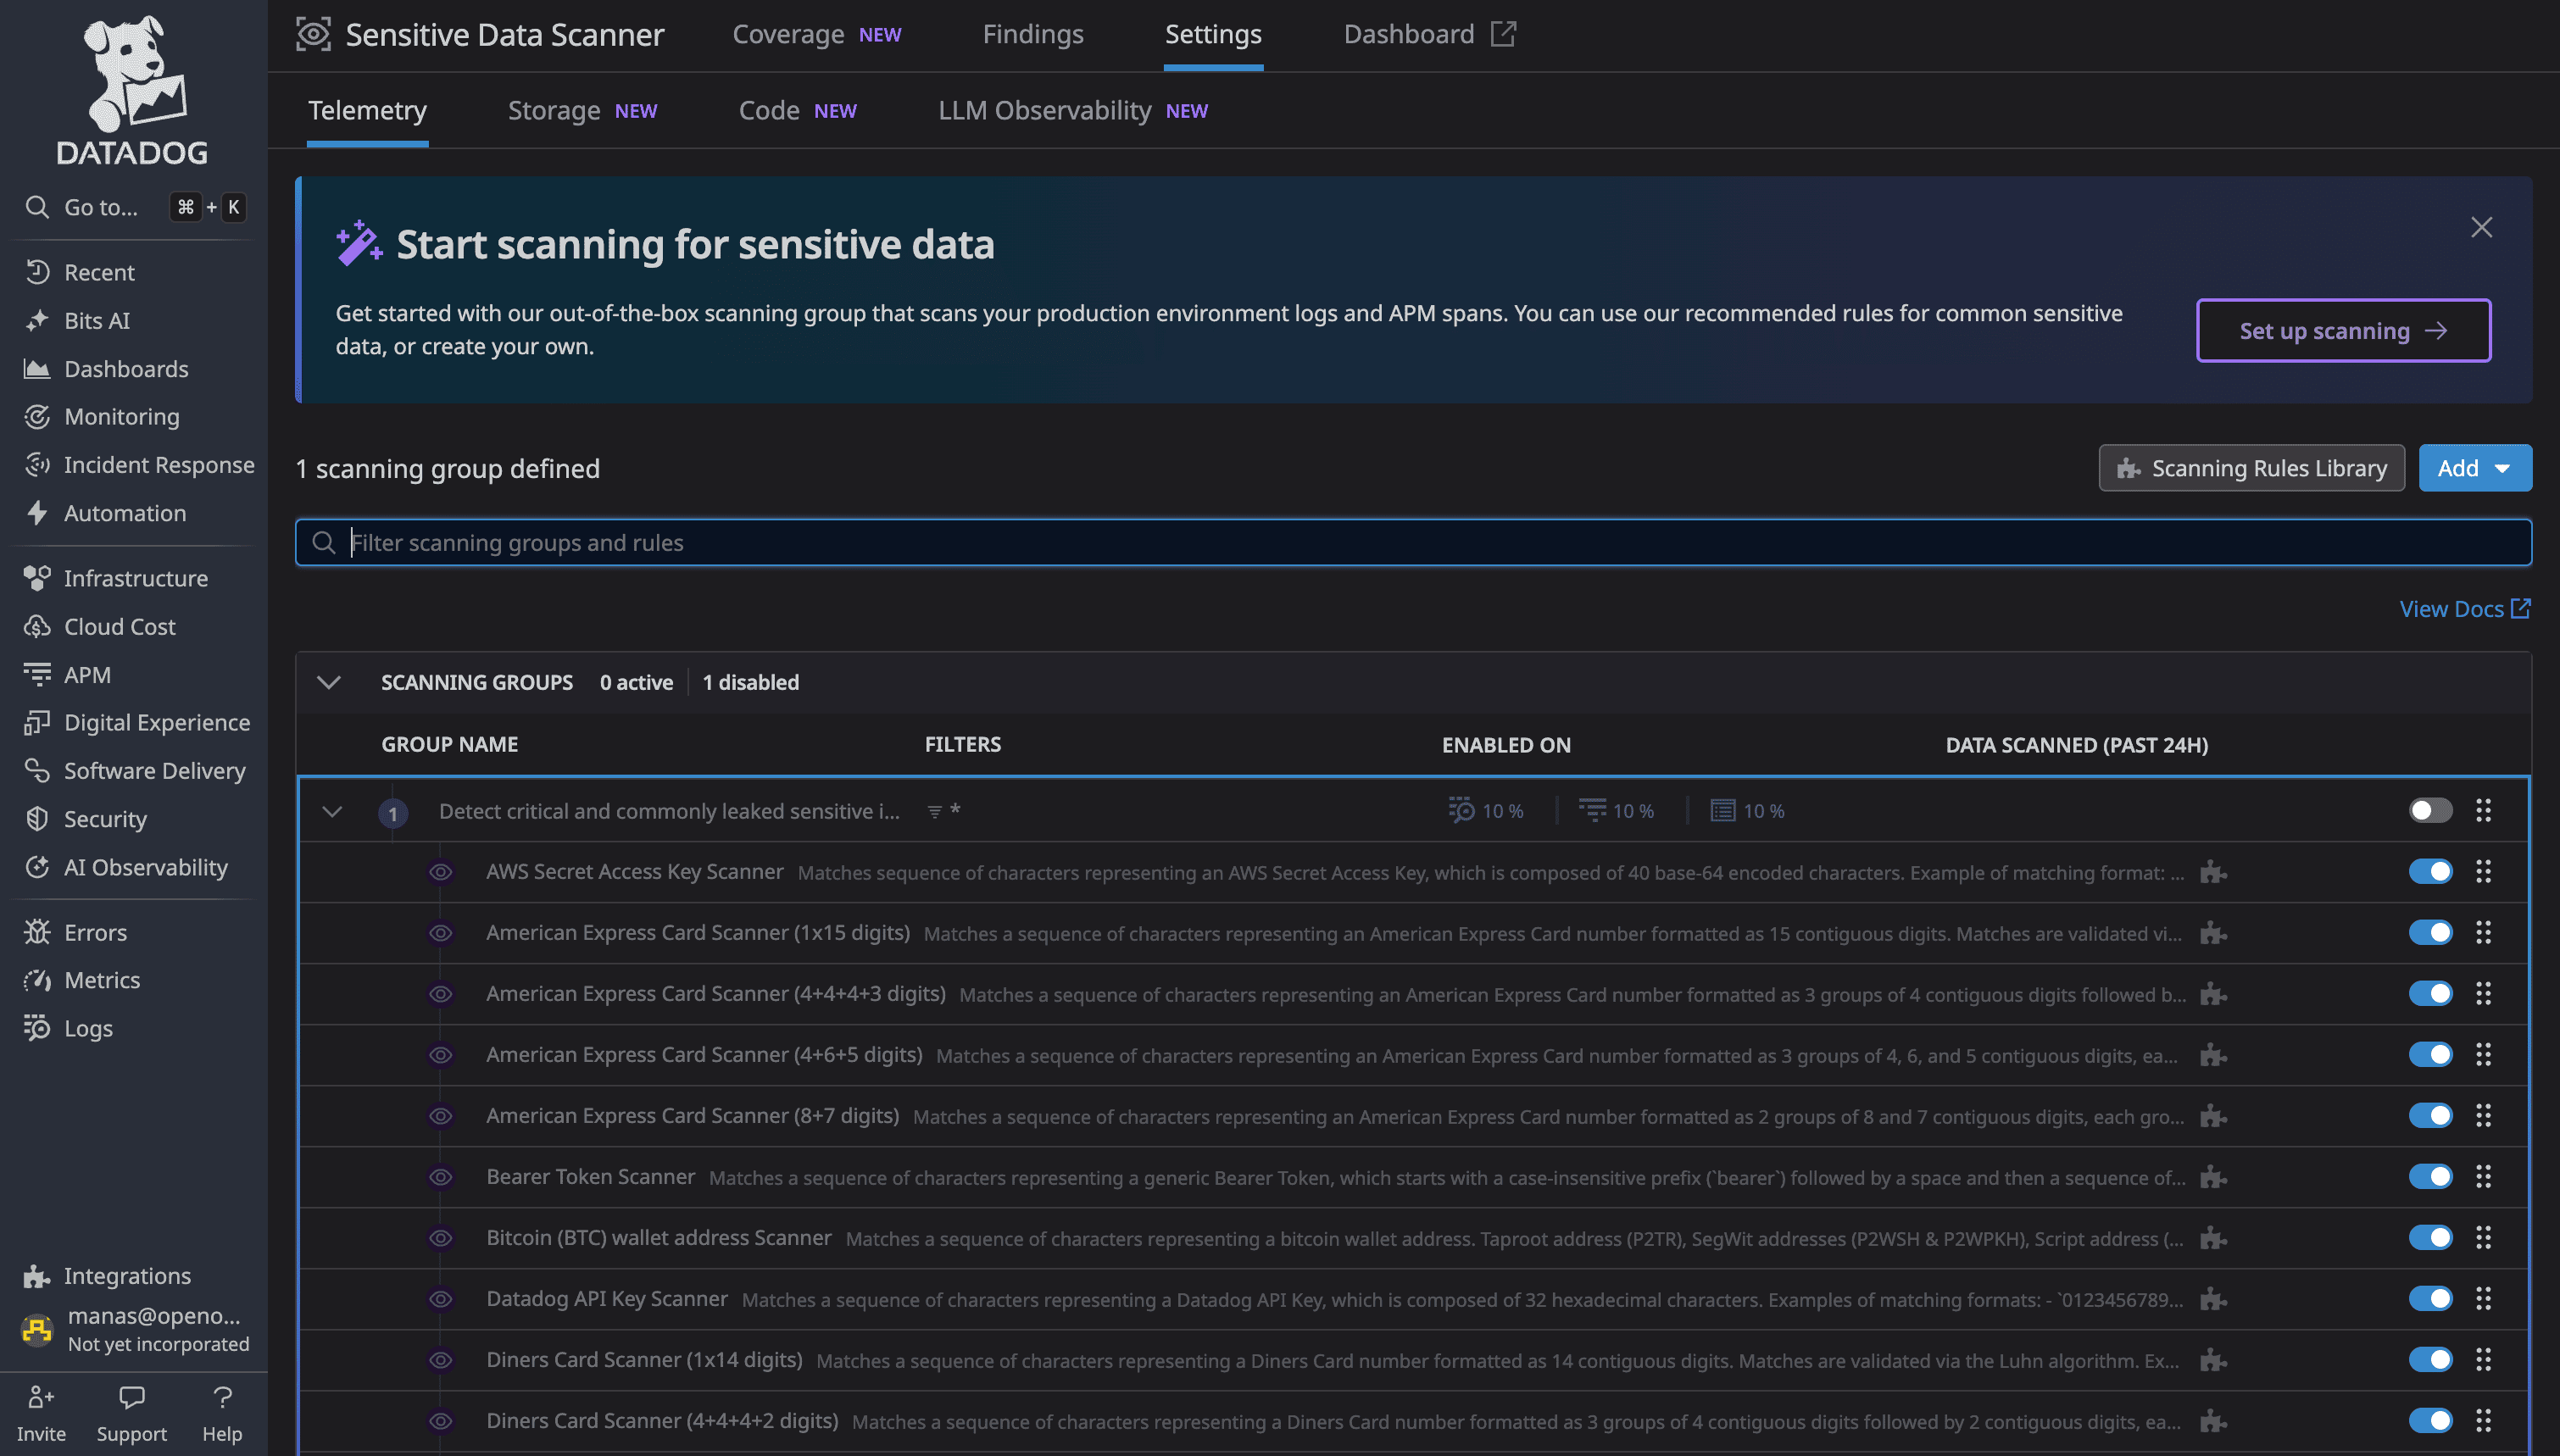The image size is (2560, 1456).
Task: Open the Storage tab
Action: tap(554, 110)
